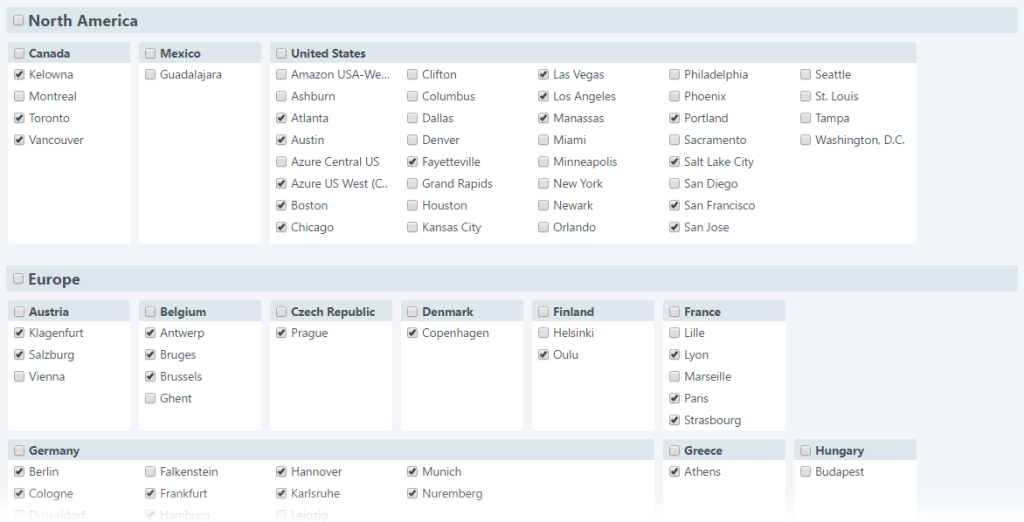Uncheck the Copenhagen checkbox
The width and height of the screenshot is (1024, 522).
412,333
